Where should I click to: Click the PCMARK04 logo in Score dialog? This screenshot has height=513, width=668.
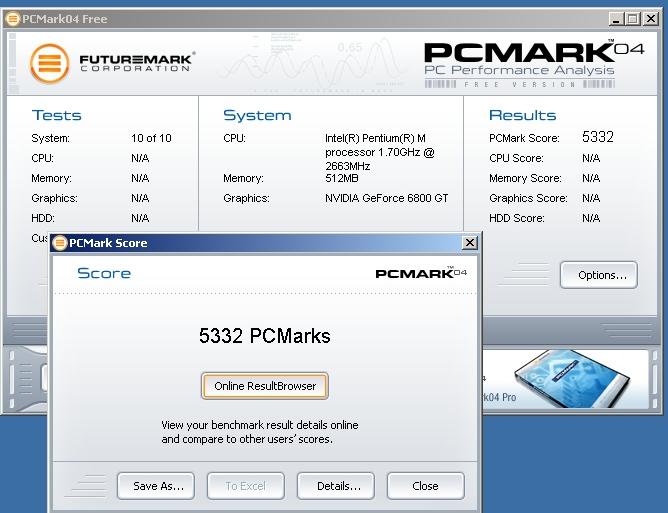pos(421,273)
